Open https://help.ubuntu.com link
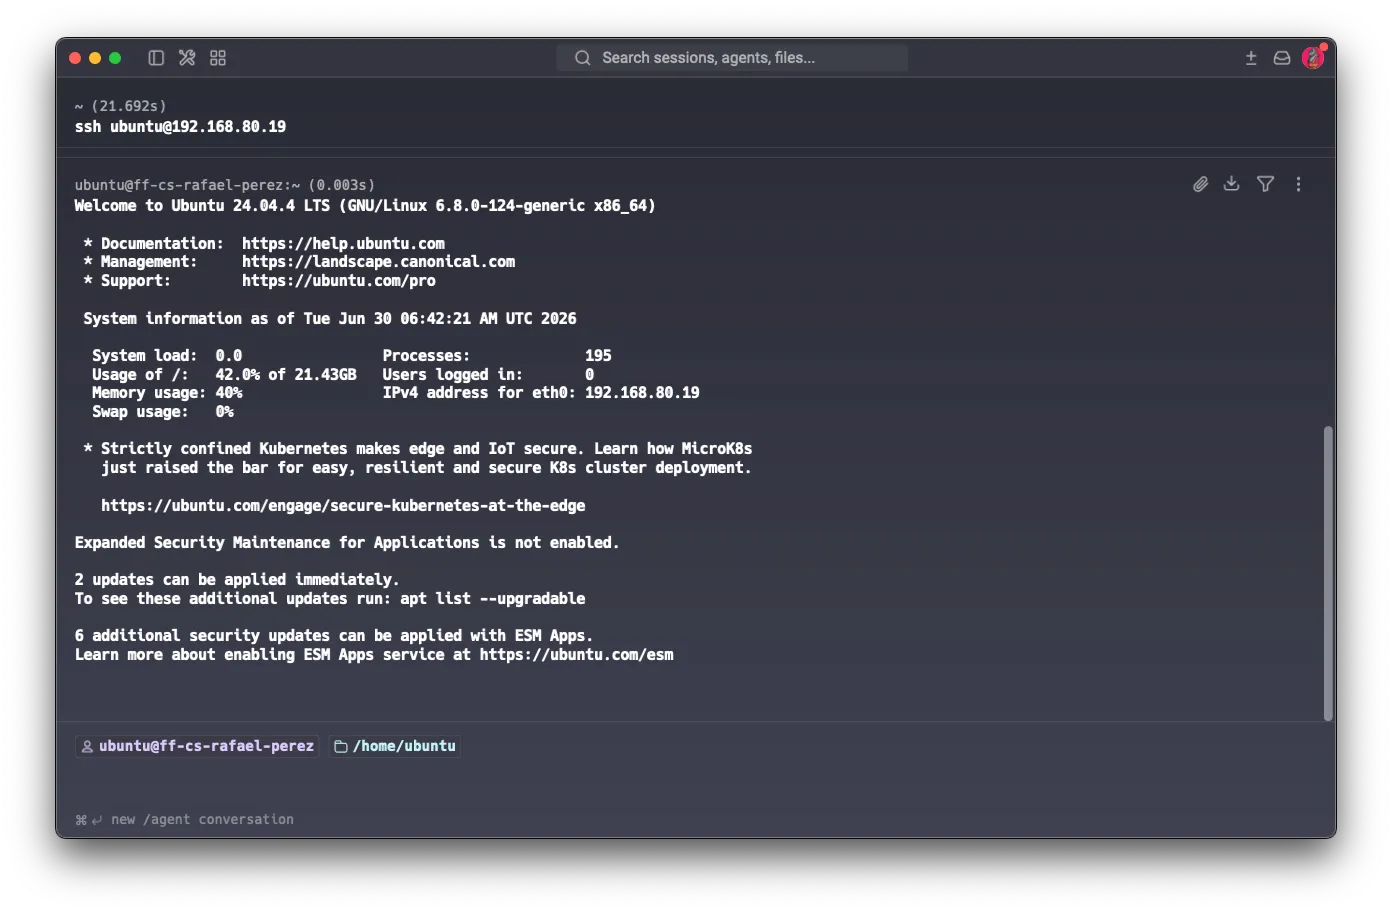This screenshot has width=1392, height=912. point(343,244)
